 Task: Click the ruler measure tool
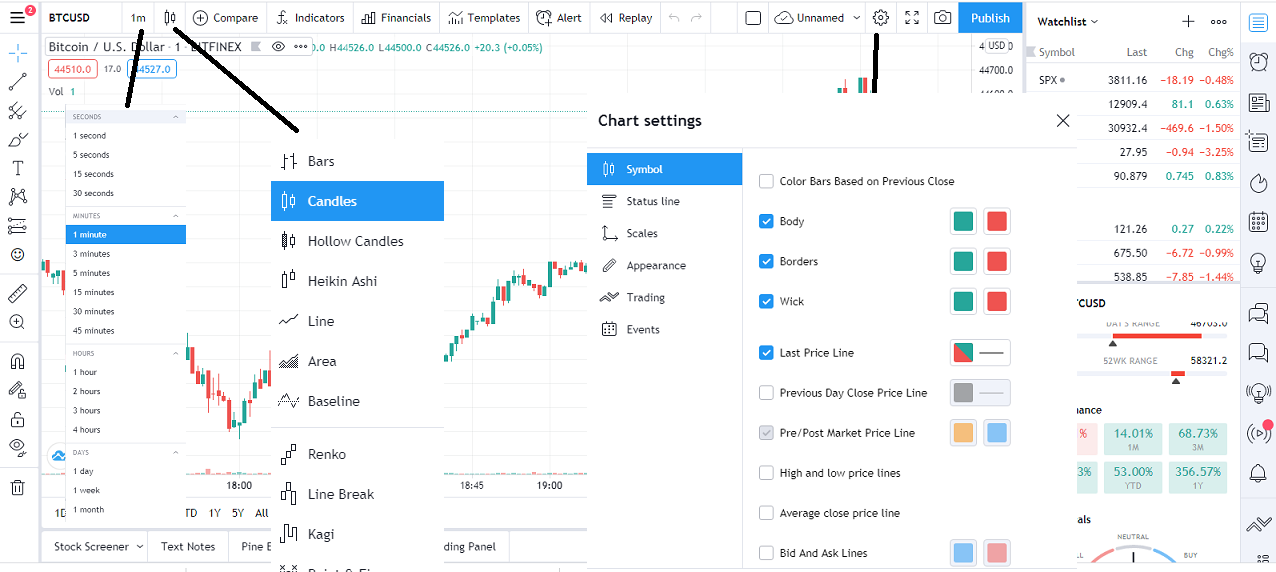pyautogui.click(x=17, y=294)
